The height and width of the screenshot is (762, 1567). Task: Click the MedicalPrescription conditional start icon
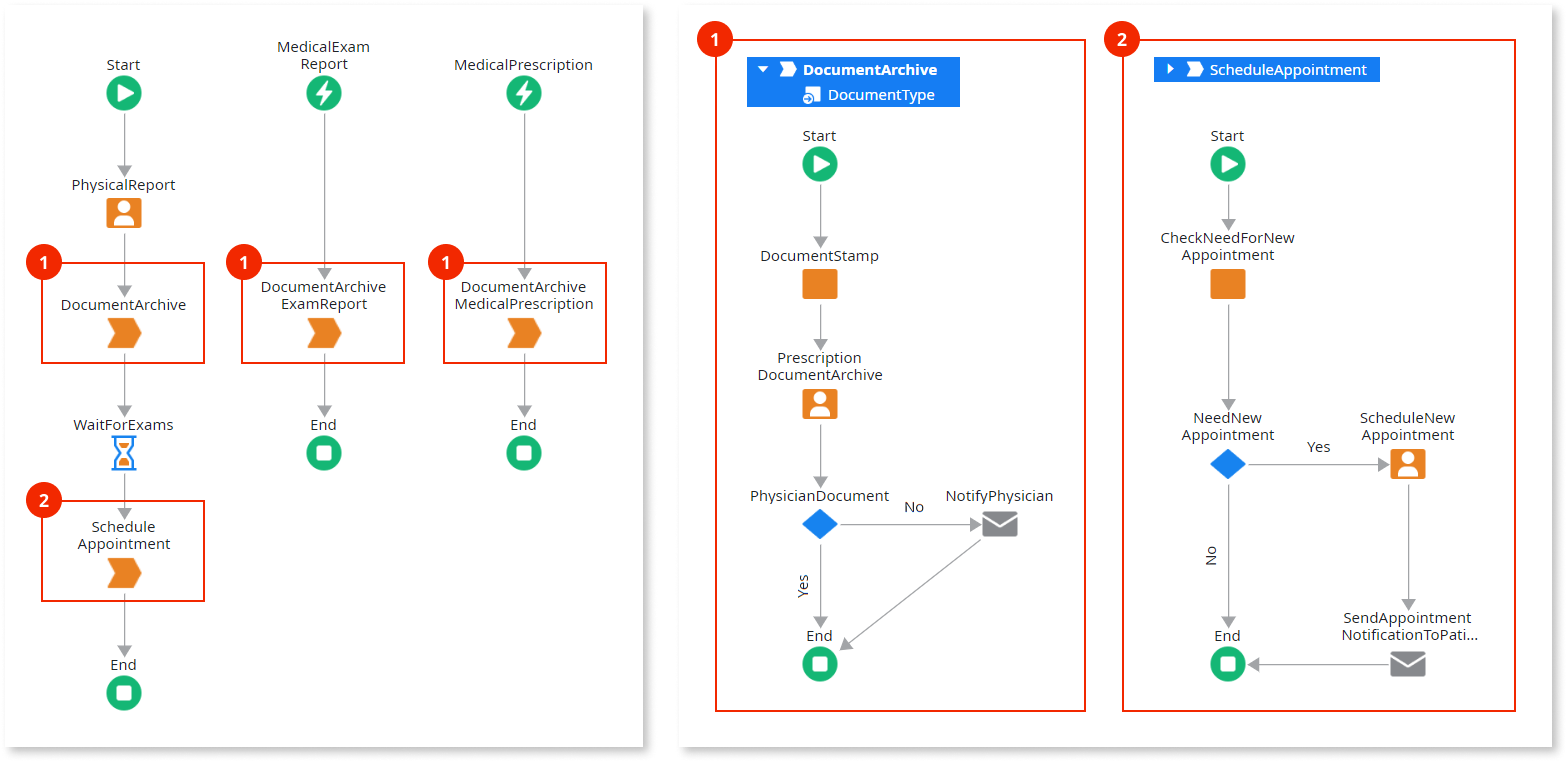524,94
